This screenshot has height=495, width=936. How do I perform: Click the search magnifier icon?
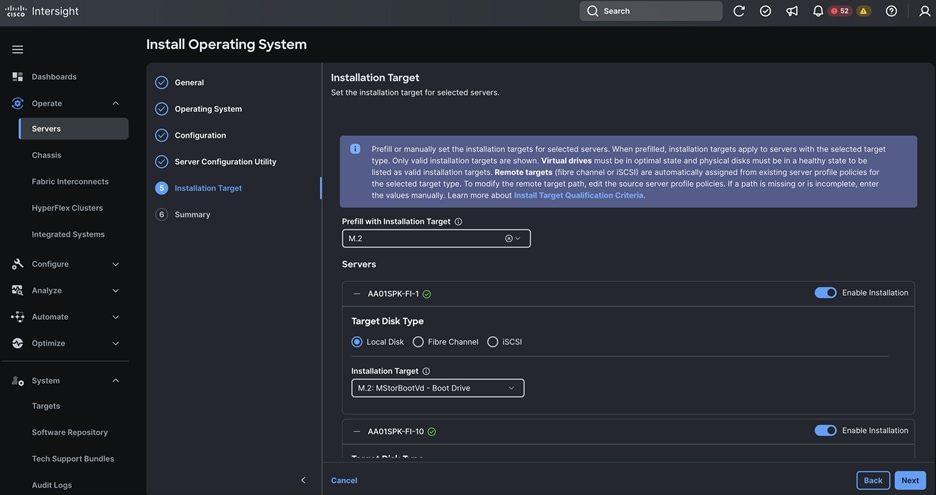click(x=592, y=11)
